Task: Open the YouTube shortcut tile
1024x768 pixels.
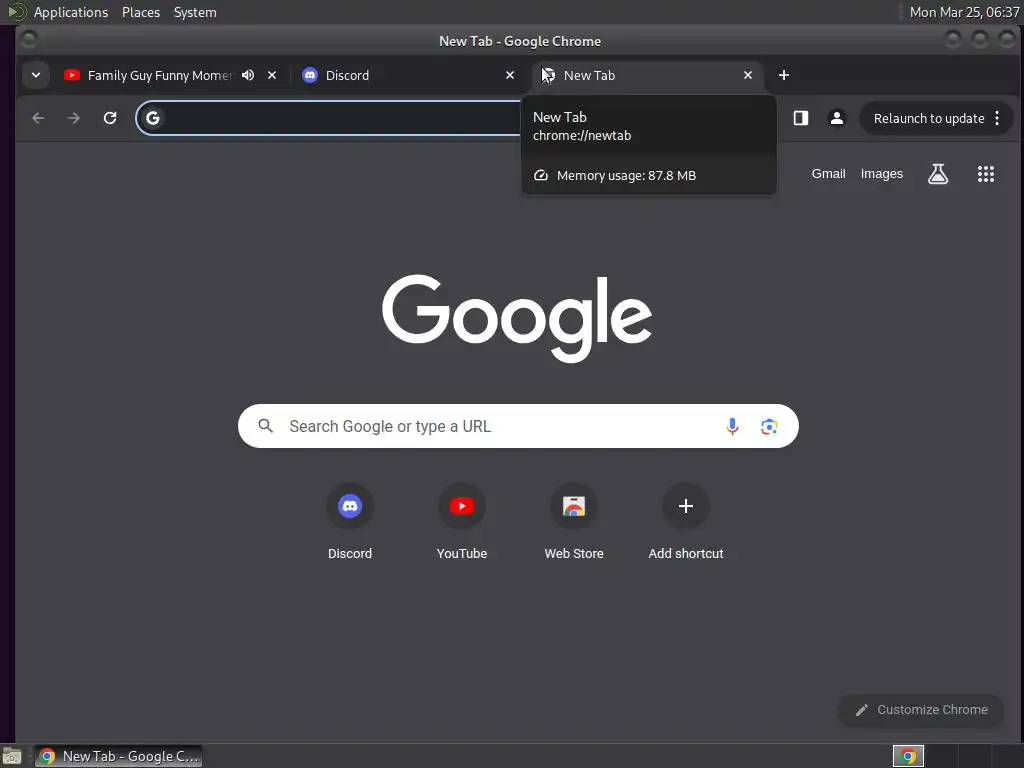Action: tap(462, 521)
